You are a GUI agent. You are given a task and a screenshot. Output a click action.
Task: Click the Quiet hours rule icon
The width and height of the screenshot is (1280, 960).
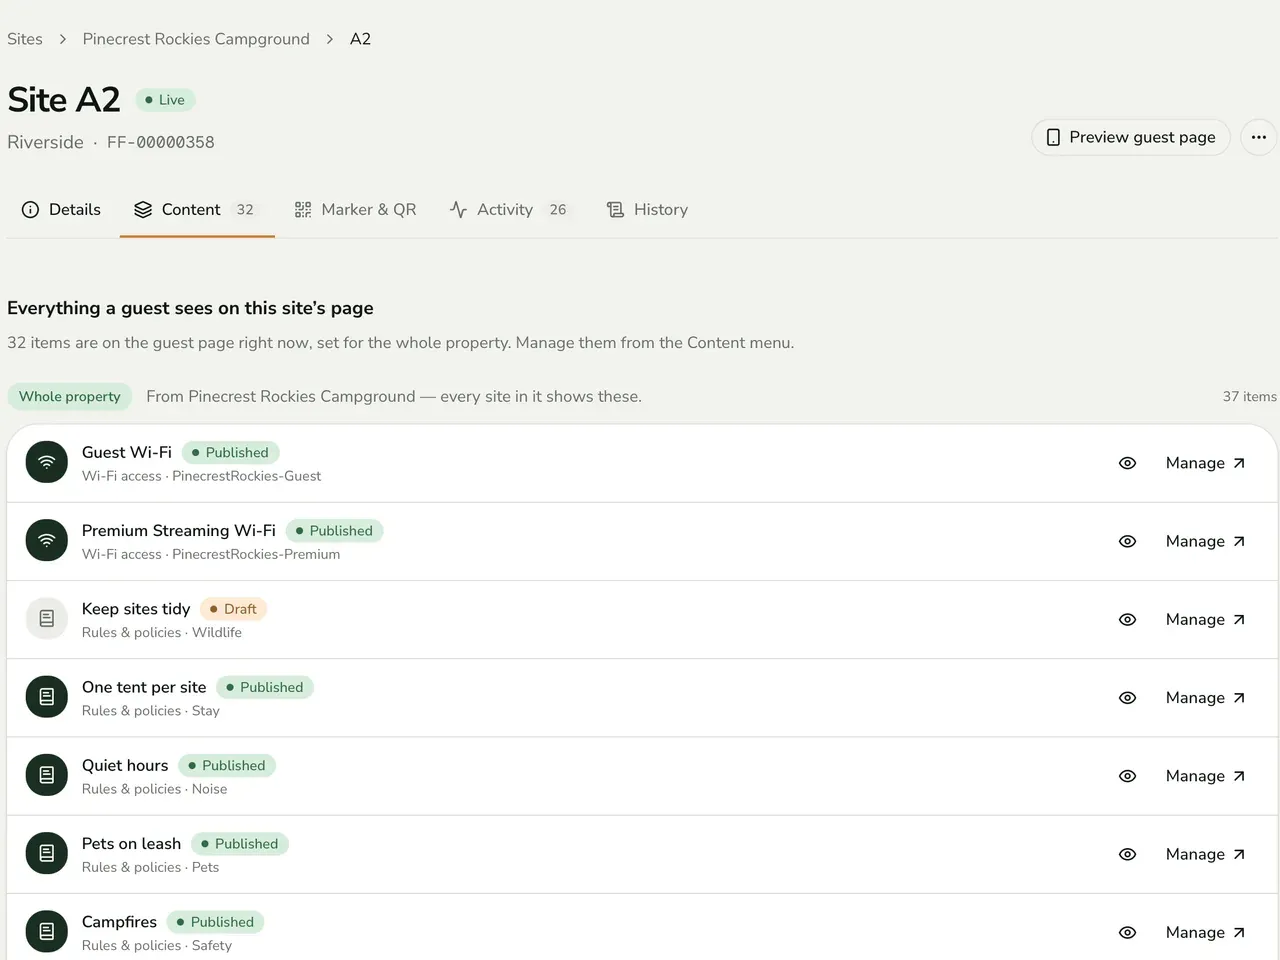[x=47, y=776]
